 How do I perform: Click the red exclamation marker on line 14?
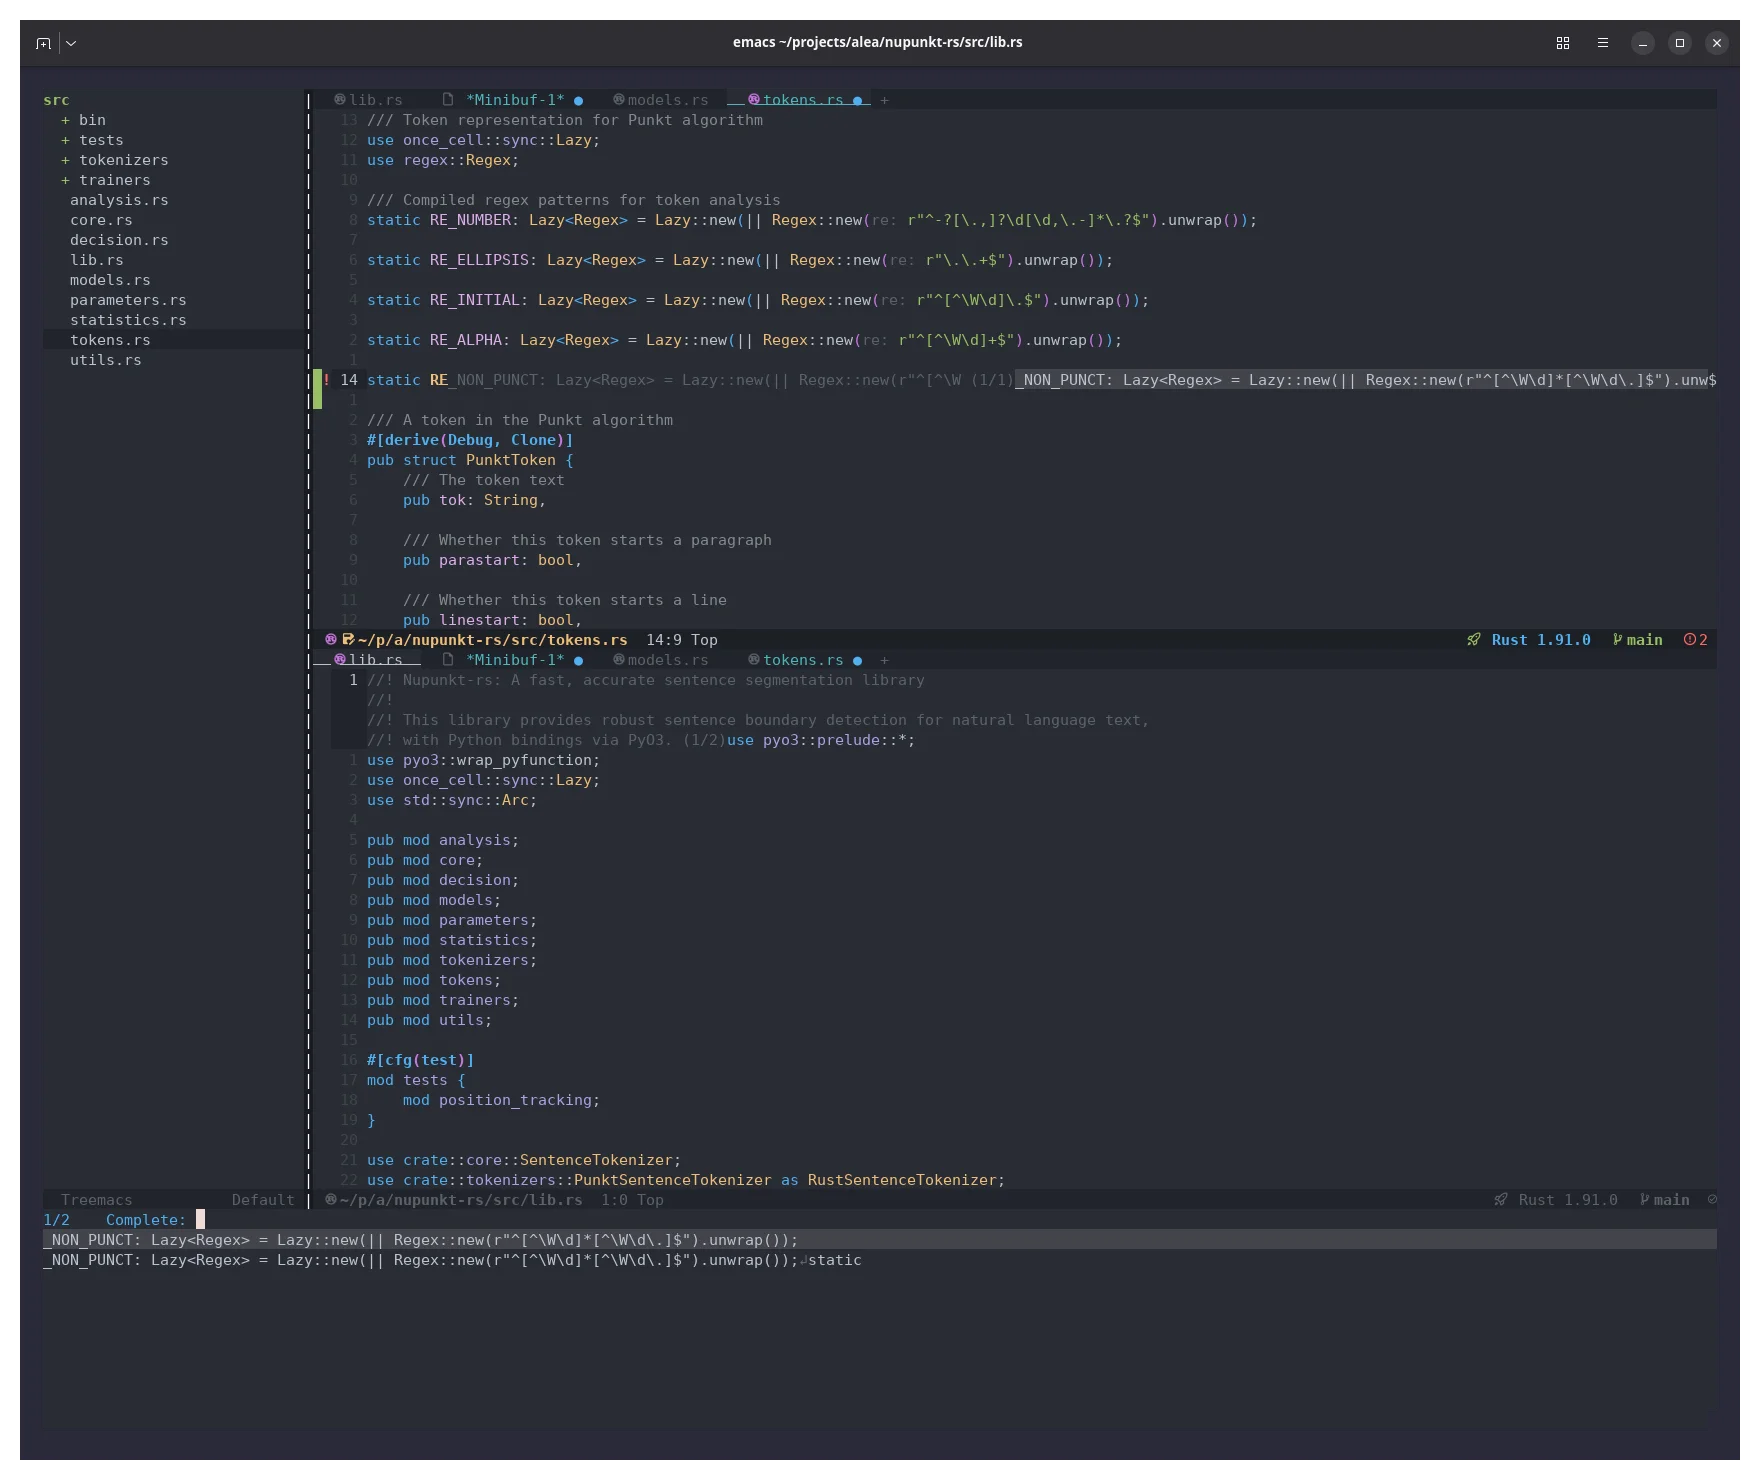tap(327, 380)
